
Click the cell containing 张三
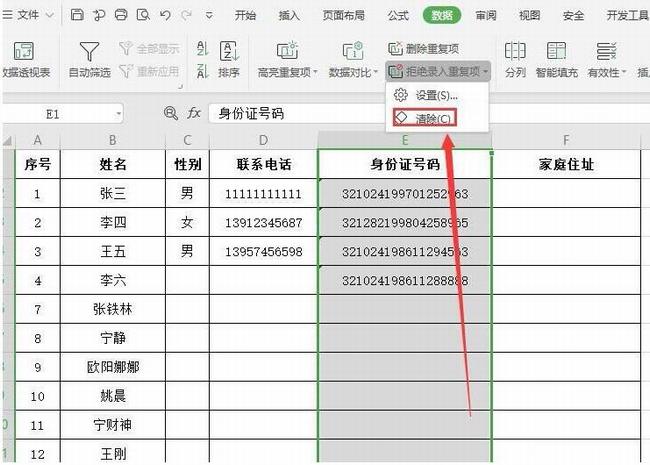click(x=113, y=194)
